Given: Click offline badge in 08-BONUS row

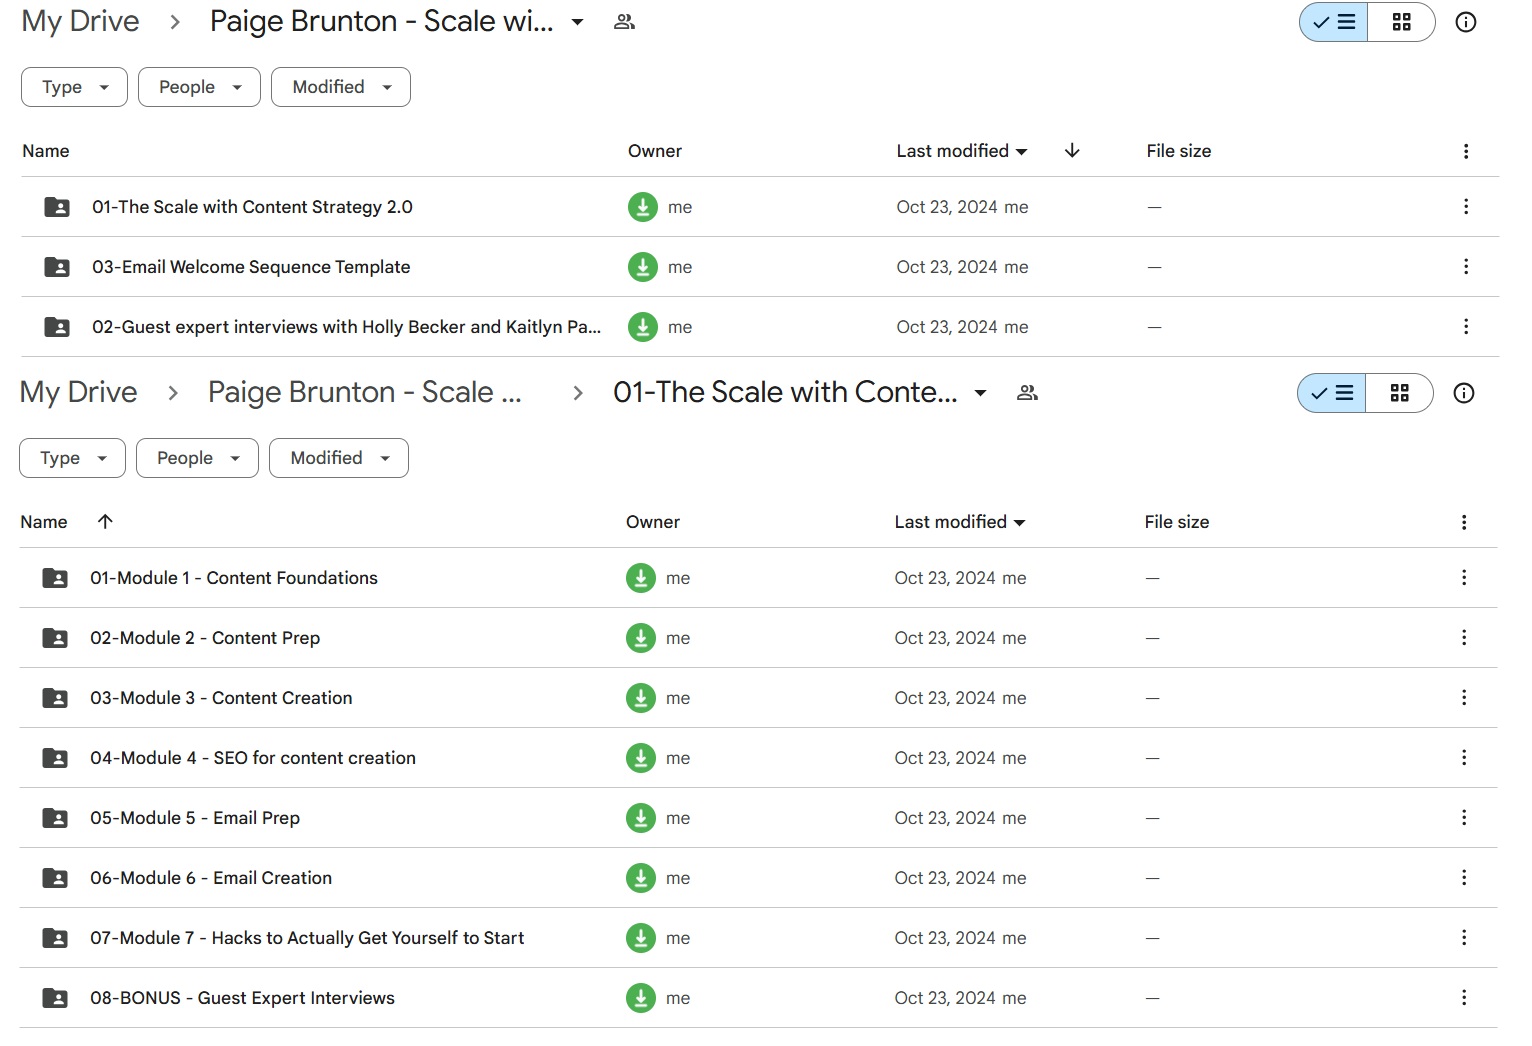Looking at the screenshot, I should point(640,998).
